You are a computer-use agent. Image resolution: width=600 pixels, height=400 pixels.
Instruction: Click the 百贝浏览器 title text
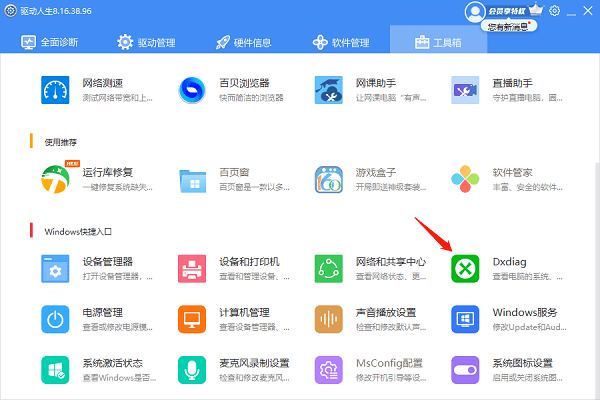tap(244, 83)
